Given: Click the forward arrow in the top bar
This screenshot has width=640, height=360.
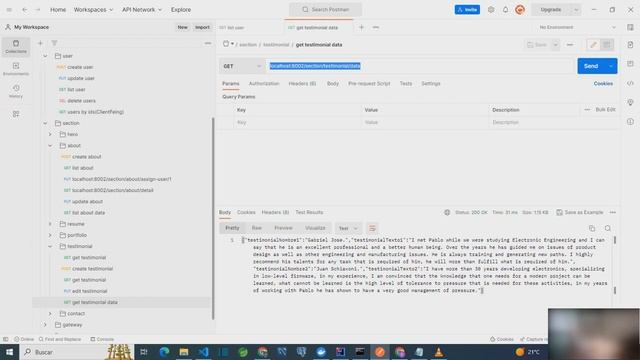Looking at the screenshot, I should [x=38, y=9].
